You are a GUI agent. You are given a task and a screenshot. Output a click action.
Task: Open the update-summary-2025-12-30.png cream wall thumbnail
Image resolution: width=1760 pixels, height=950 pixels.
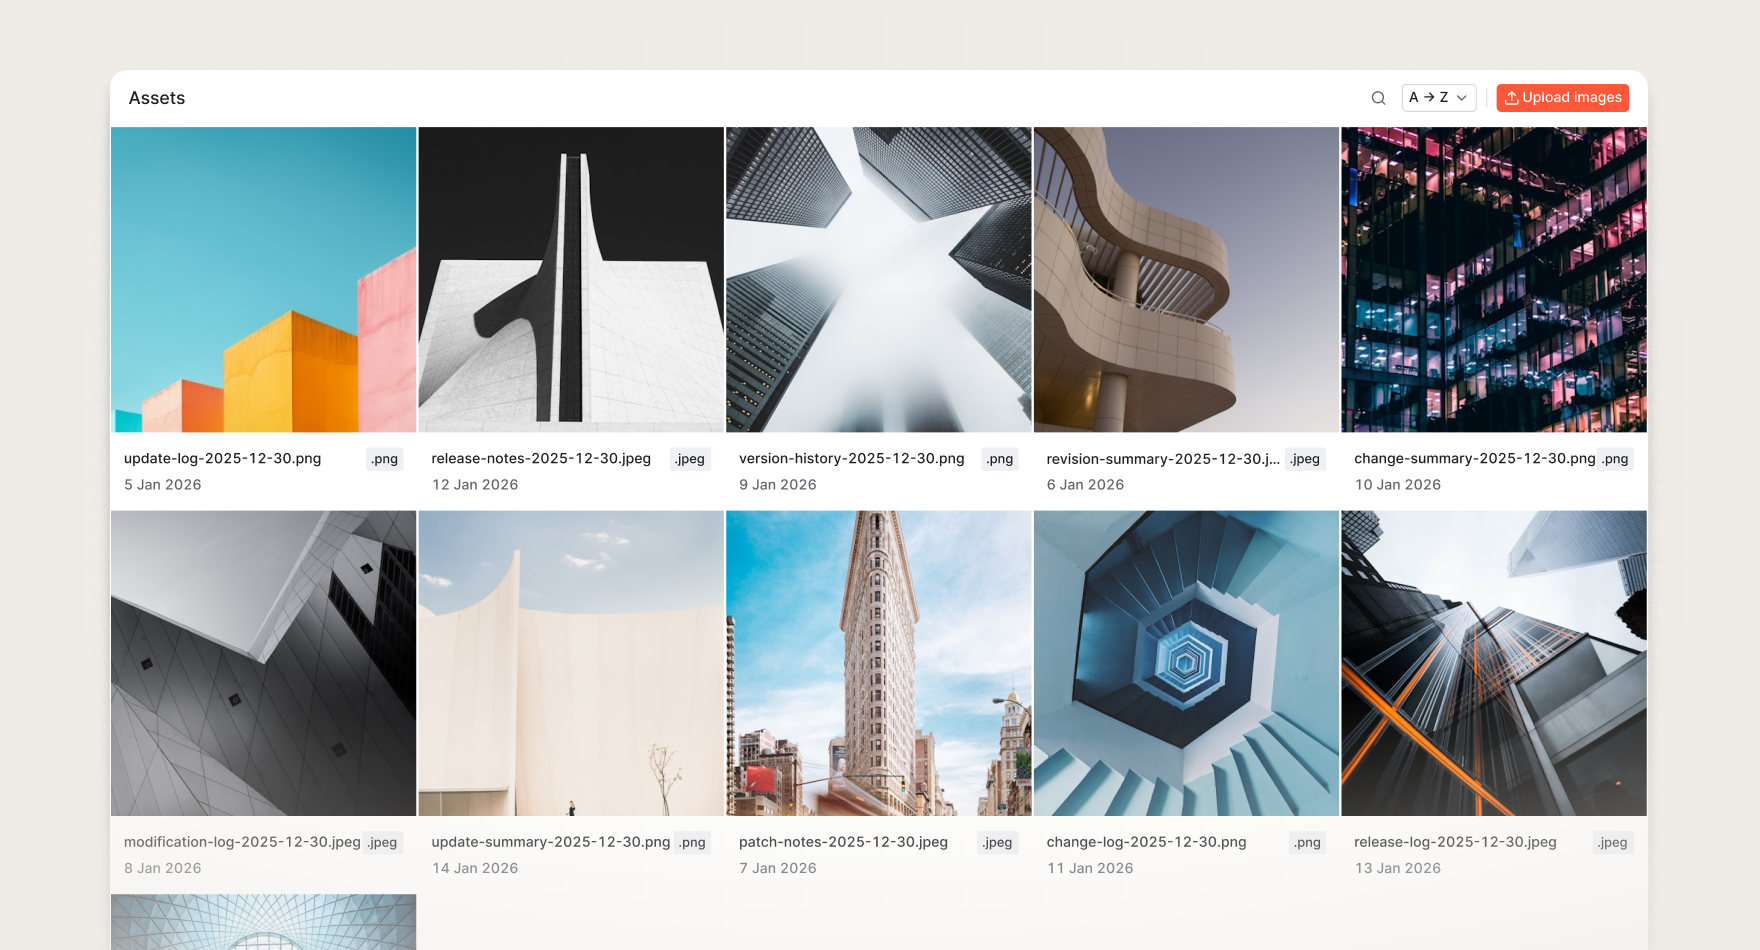click(571, 664)
